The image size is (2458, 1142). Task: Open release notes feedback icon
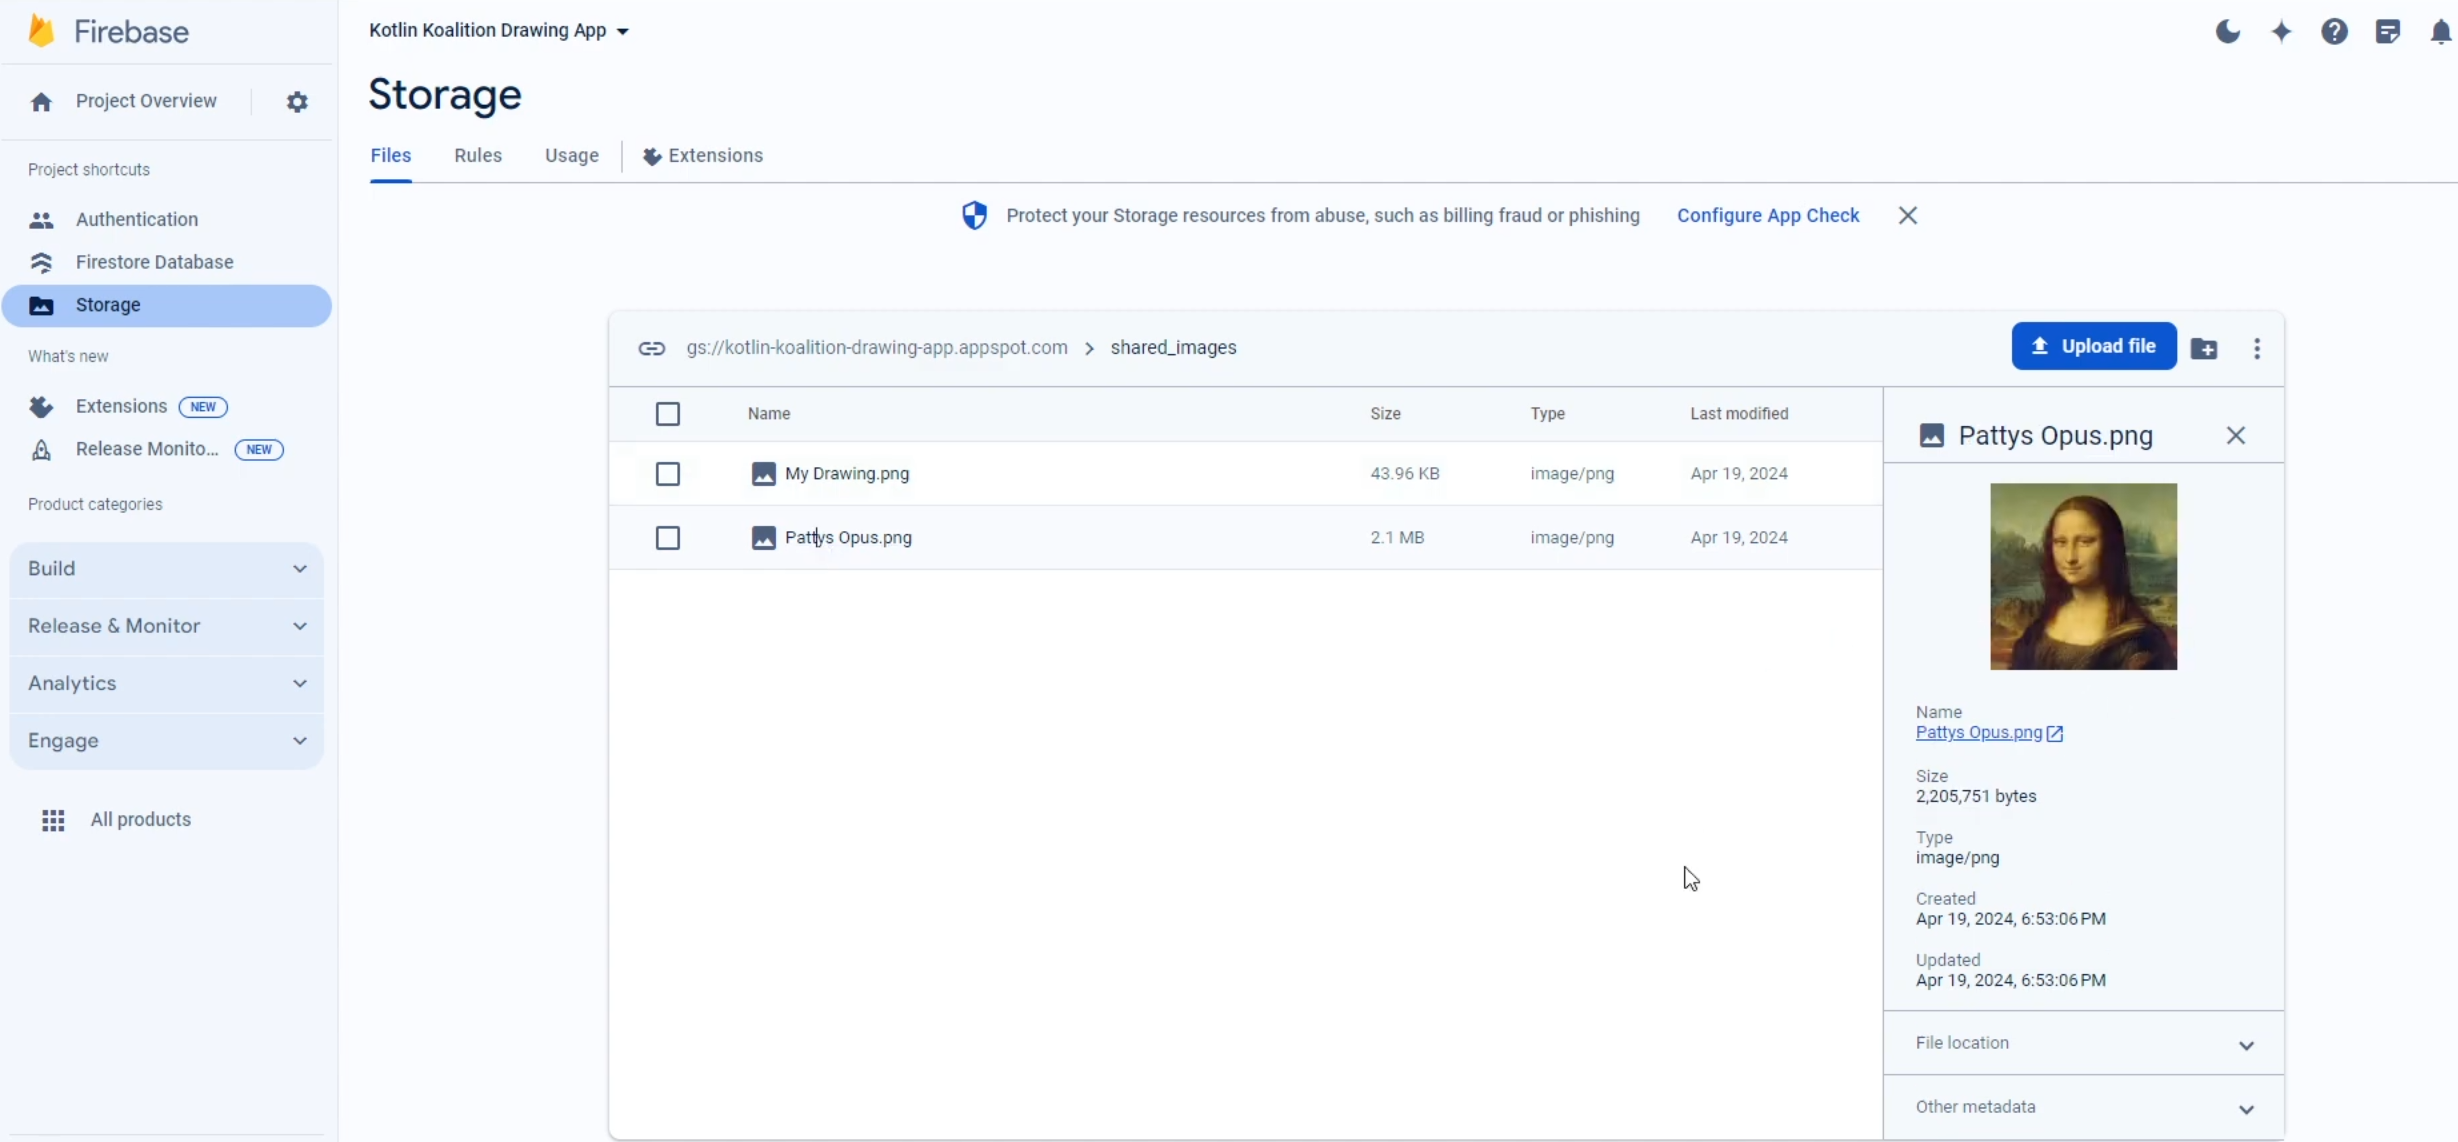tap(2387, 32)
